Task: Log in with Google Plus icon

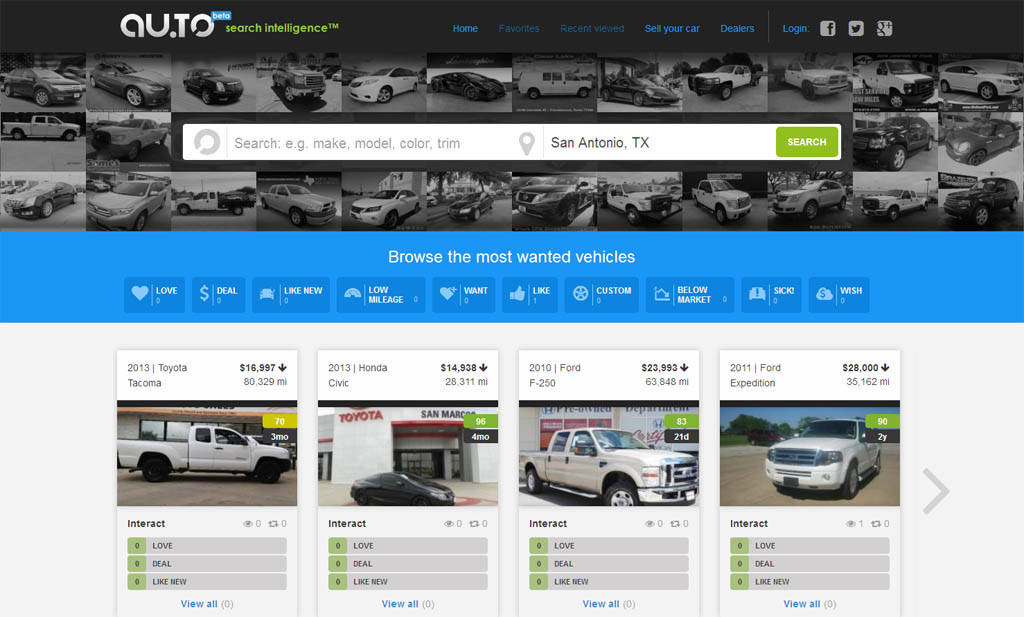Action: coord(884,28)
